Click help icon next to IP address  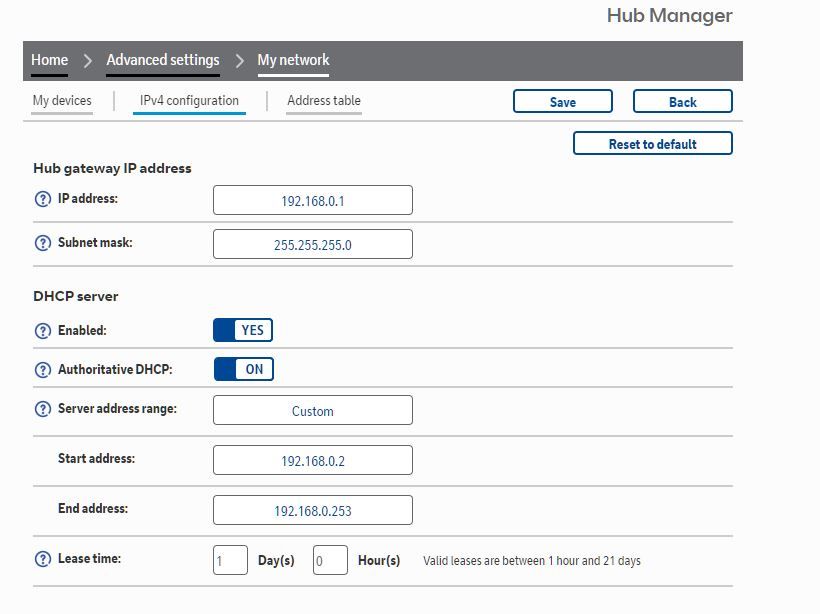[x=42, y=200]
